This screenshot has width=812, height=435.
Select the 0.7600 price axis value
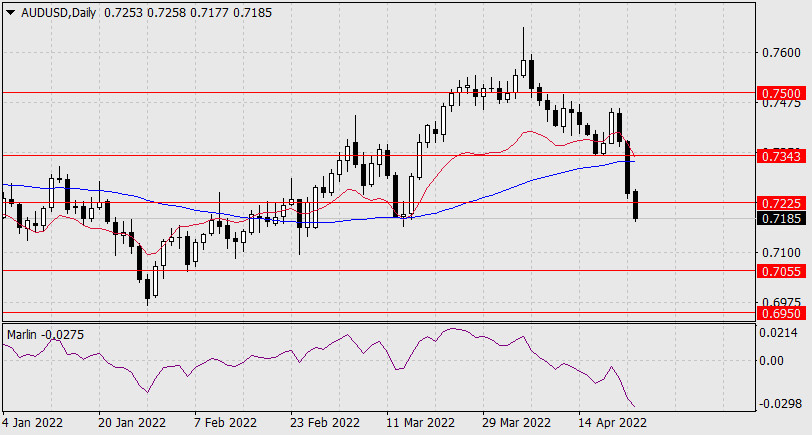(780, 53)
